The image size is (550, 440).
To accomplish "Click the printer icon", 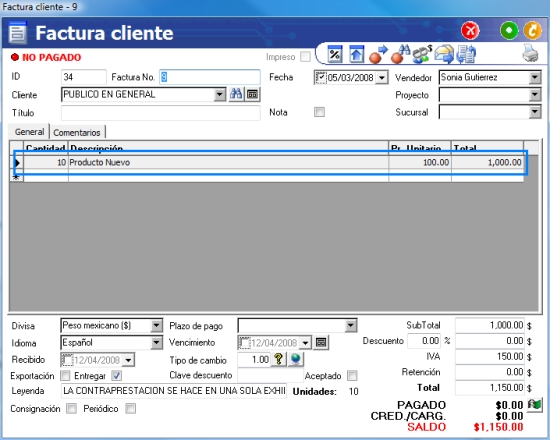I will [x=530, y=54].
